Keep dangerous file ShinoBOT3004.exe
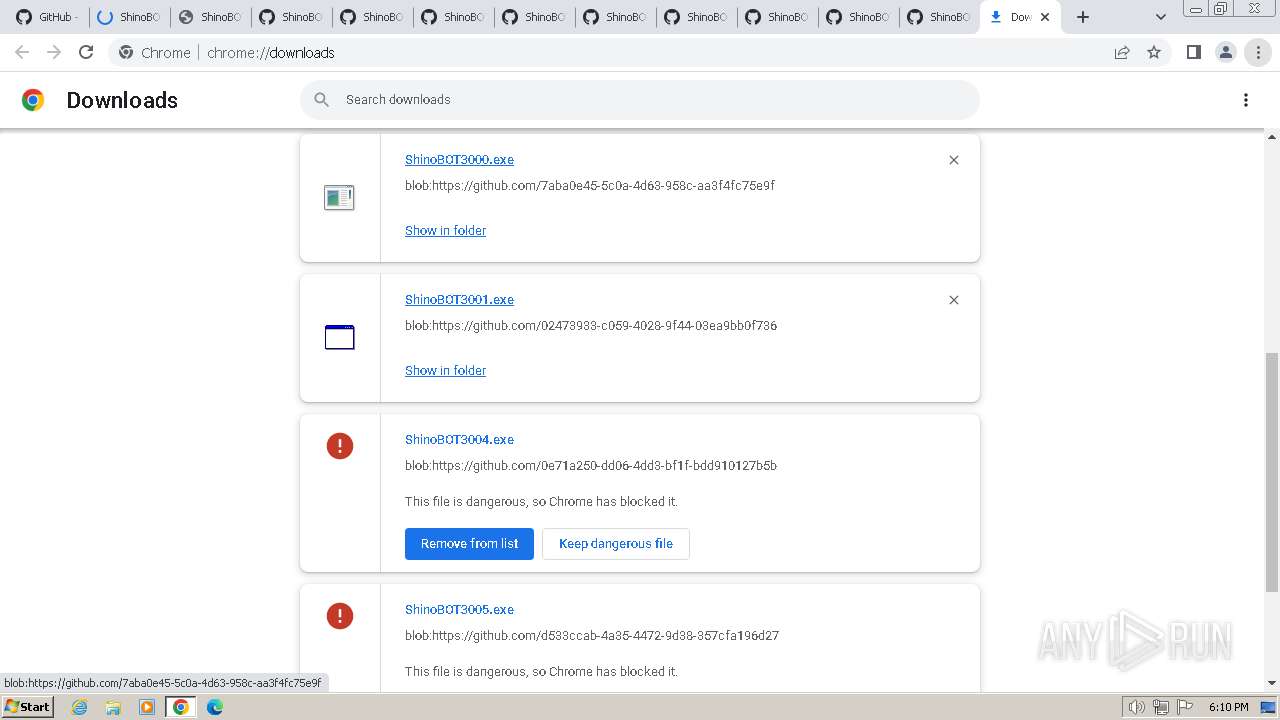 615,544
